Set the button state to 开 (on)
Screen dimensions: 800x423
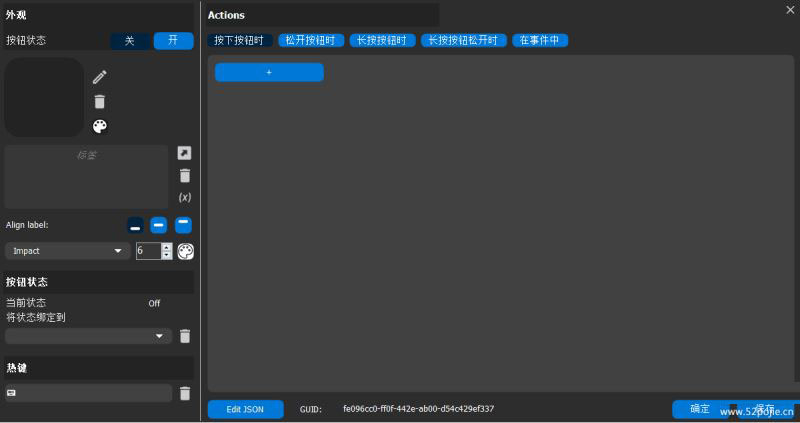[173, 41]
